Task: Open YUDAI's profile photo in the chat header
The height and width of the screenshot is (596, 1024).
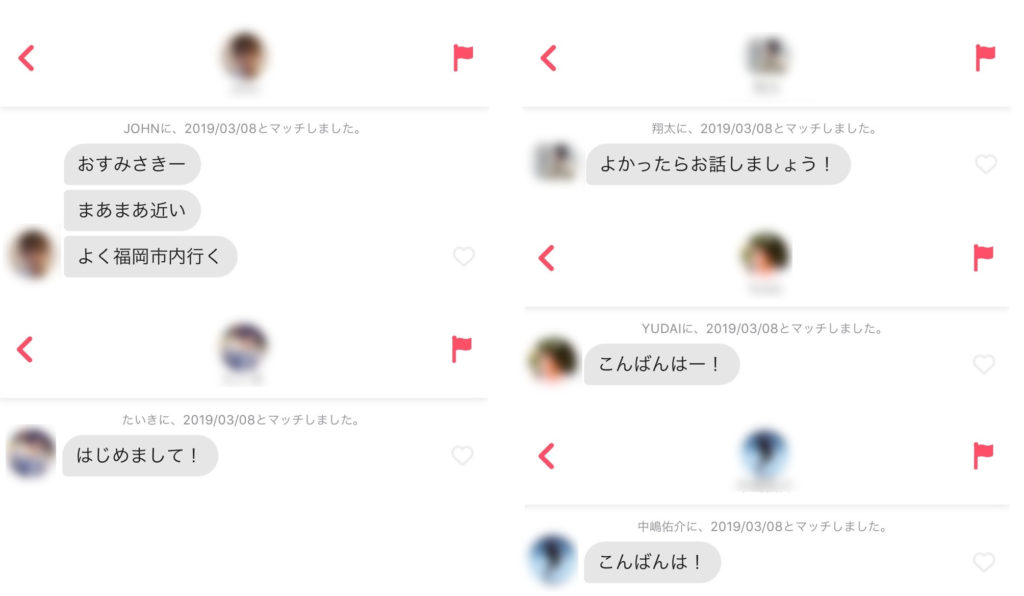Action: point(765,253)
